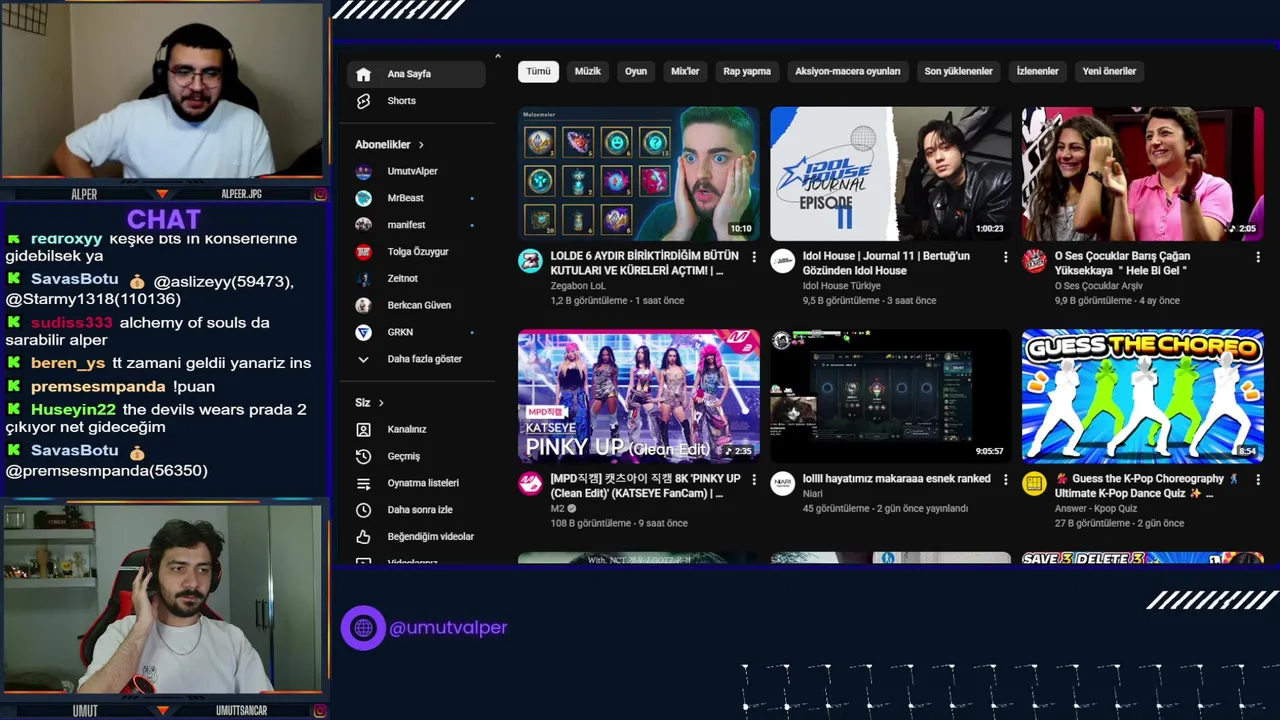Click the Kanalınız icon
Viewport: 1280px width, 720px height.
[364, 429]
